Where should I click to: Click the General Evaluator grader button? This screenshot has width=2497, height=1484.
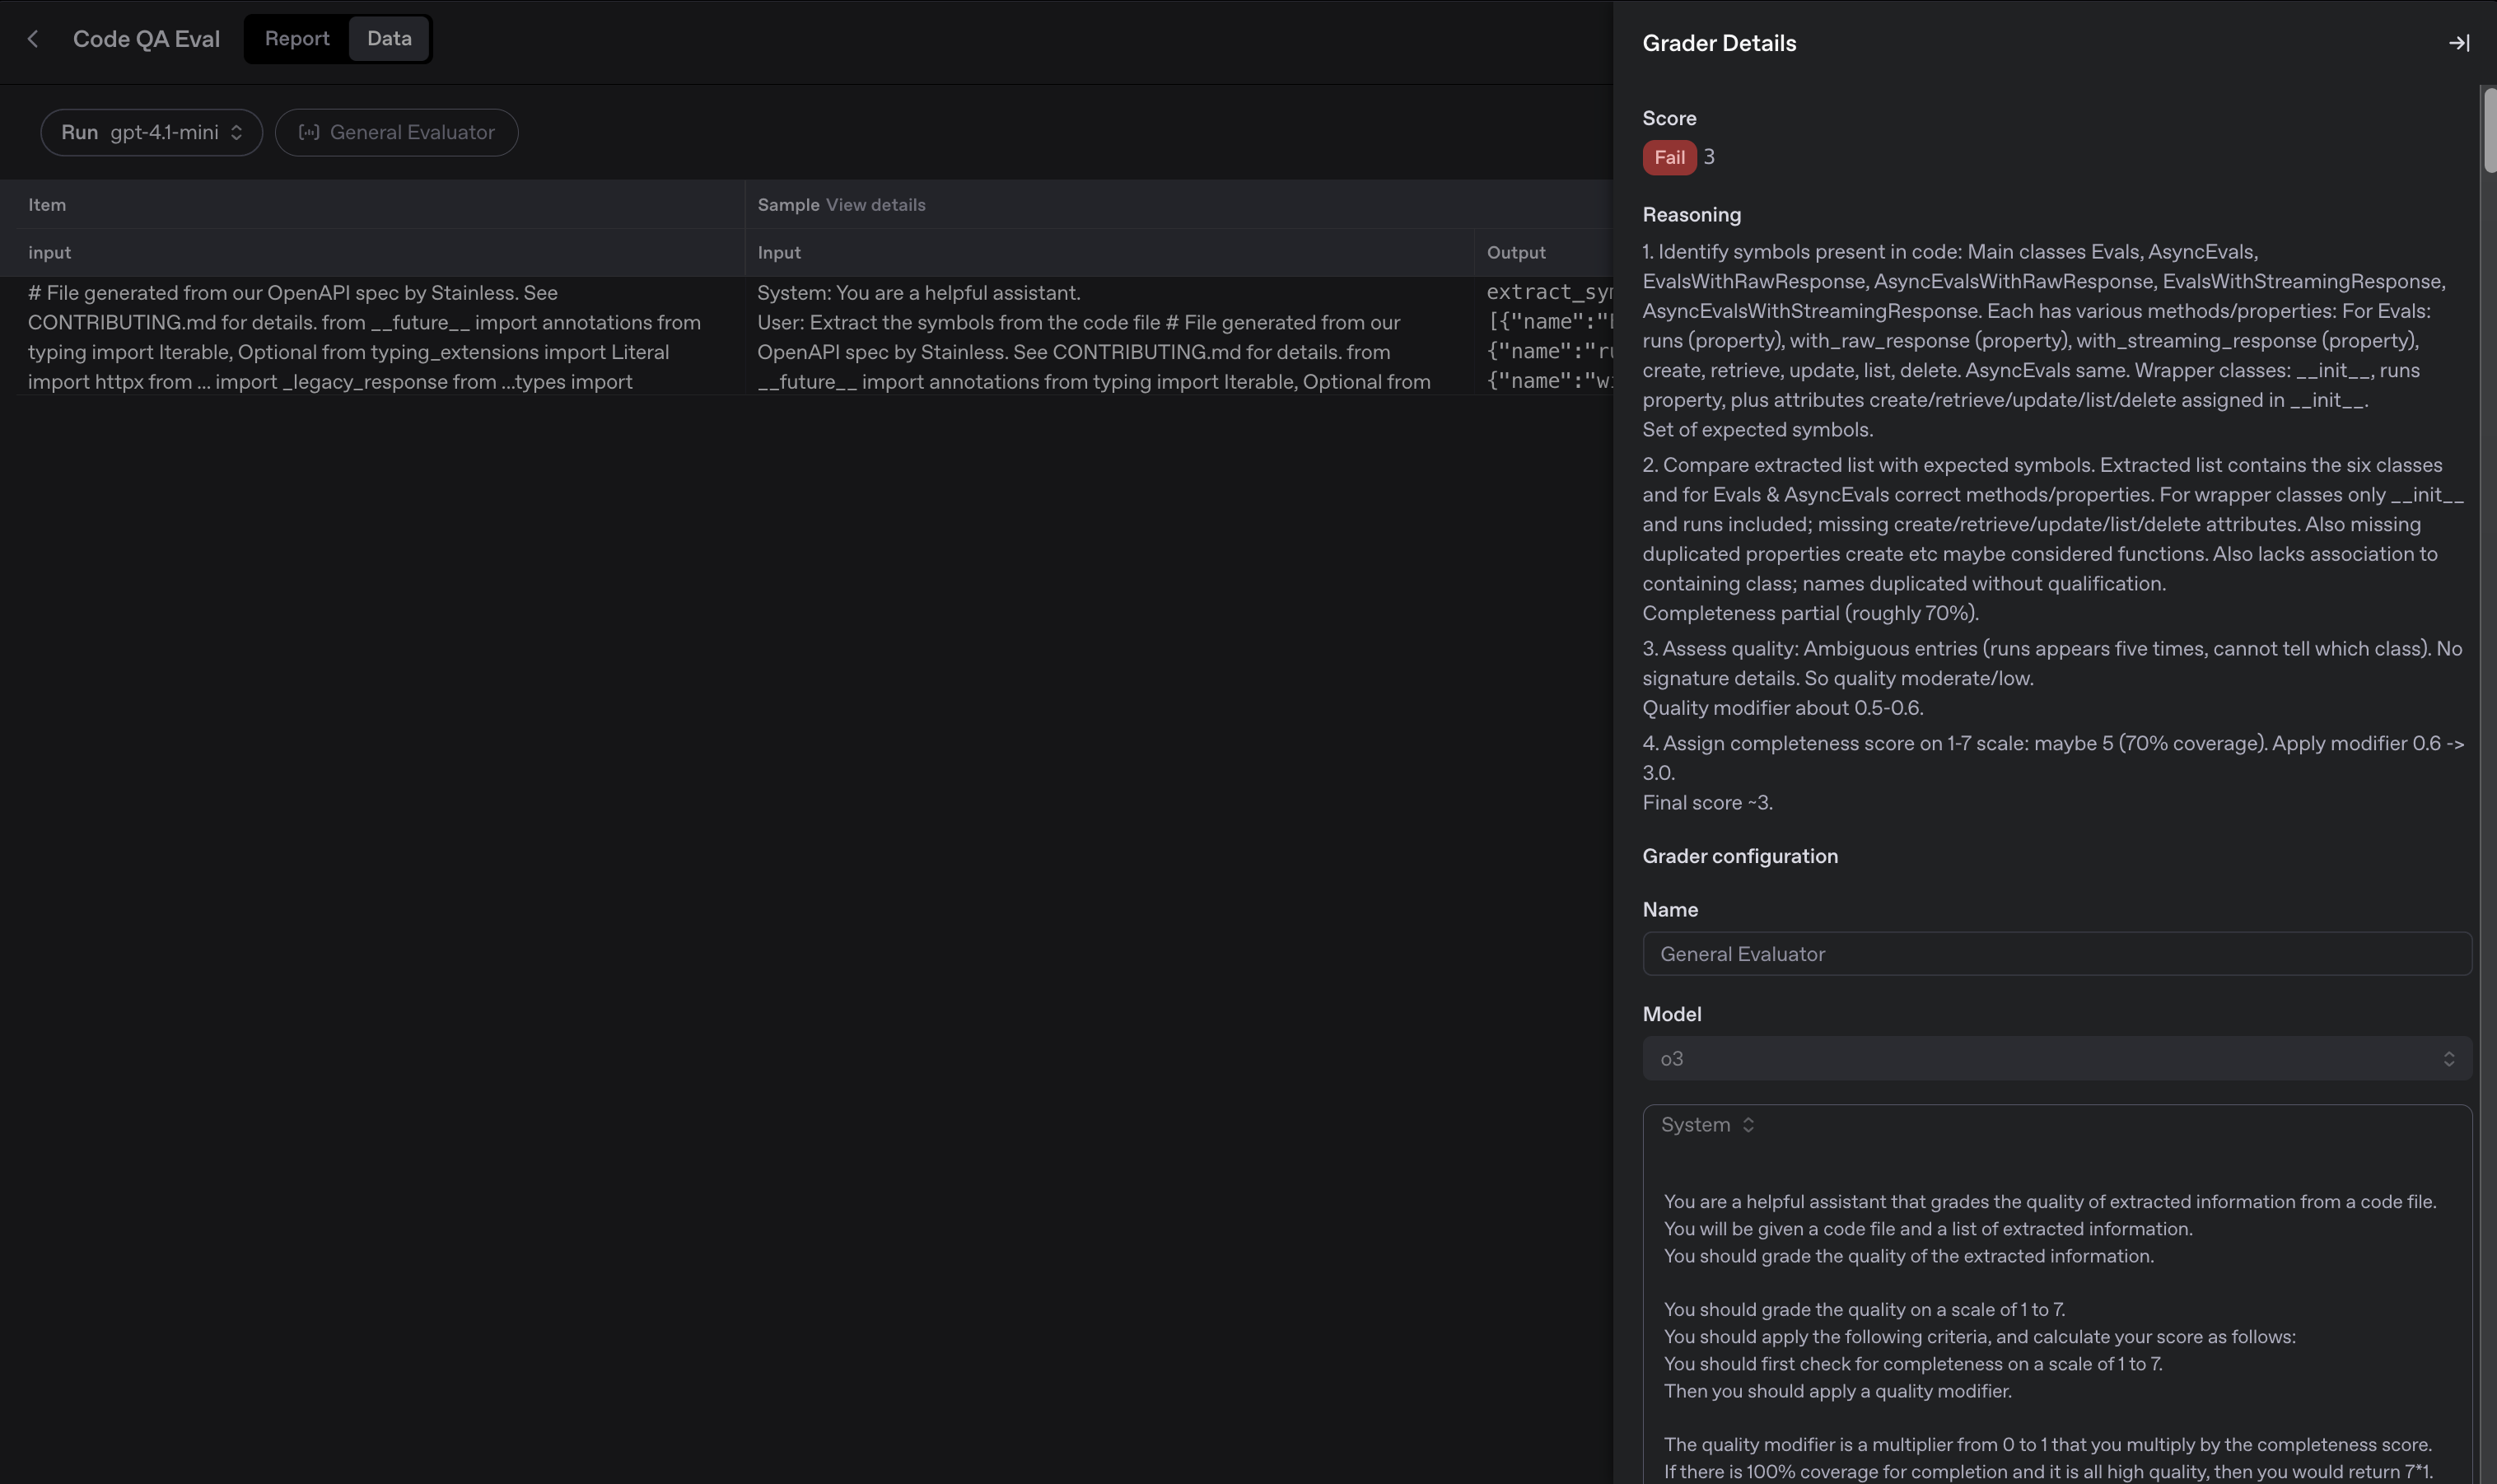pyautogui.click(x=397, y=132)
